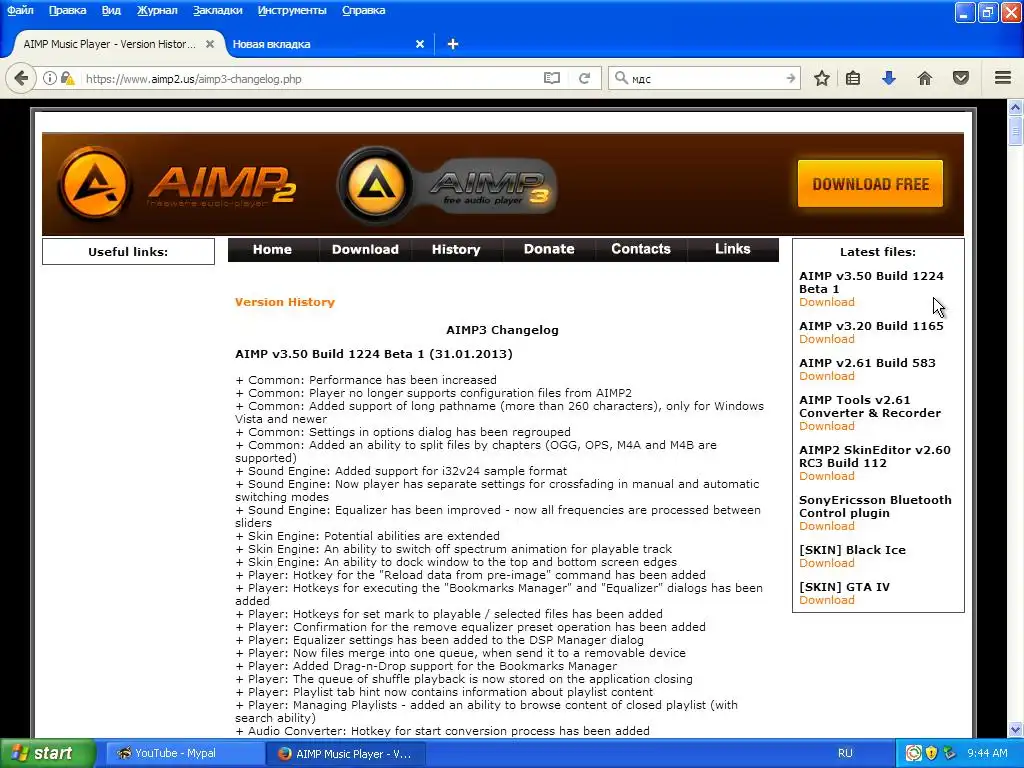This screenshot has height=768, width=1024.
Task: Open the Вид menu
Action: tap(111, 10)
